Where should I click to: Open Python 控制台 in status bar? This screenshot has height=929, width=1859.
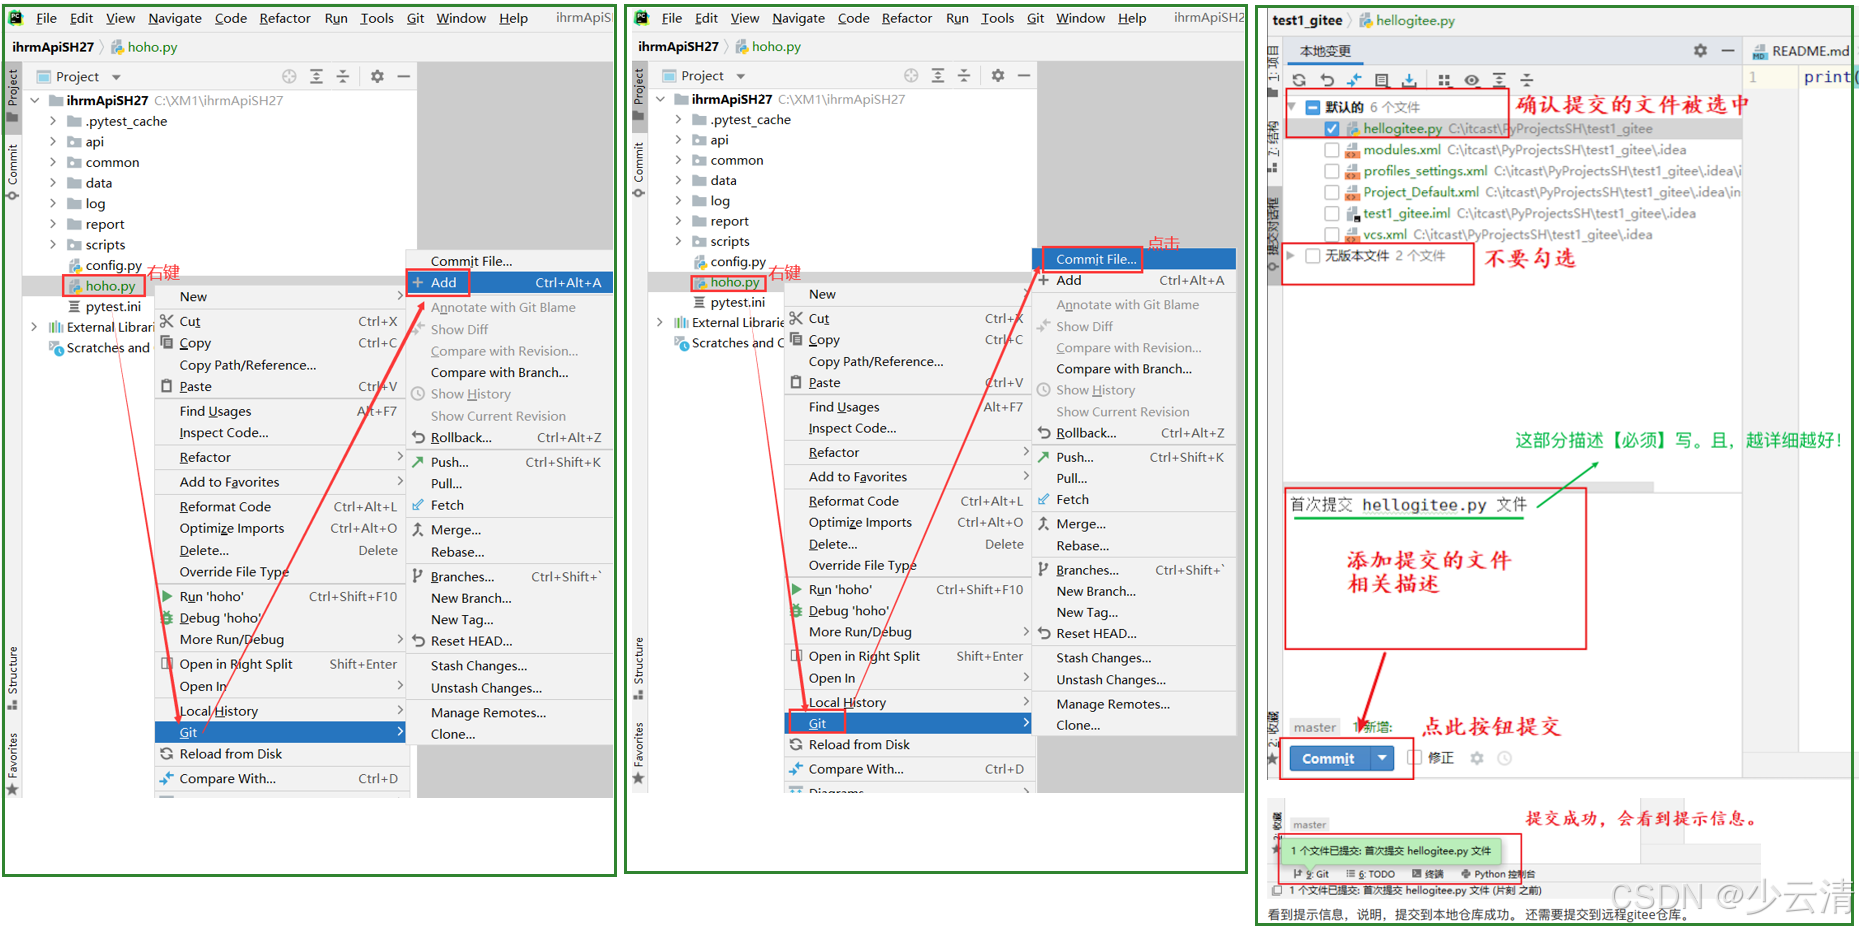[1497, 874]
